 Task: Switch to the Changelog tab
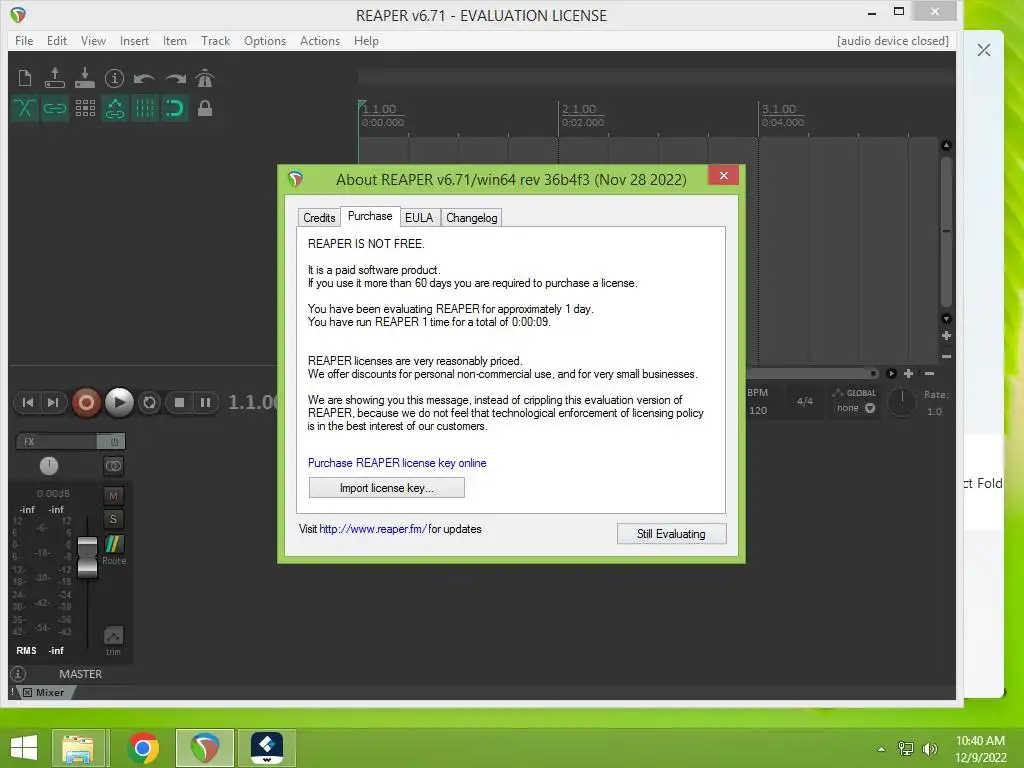472,217
